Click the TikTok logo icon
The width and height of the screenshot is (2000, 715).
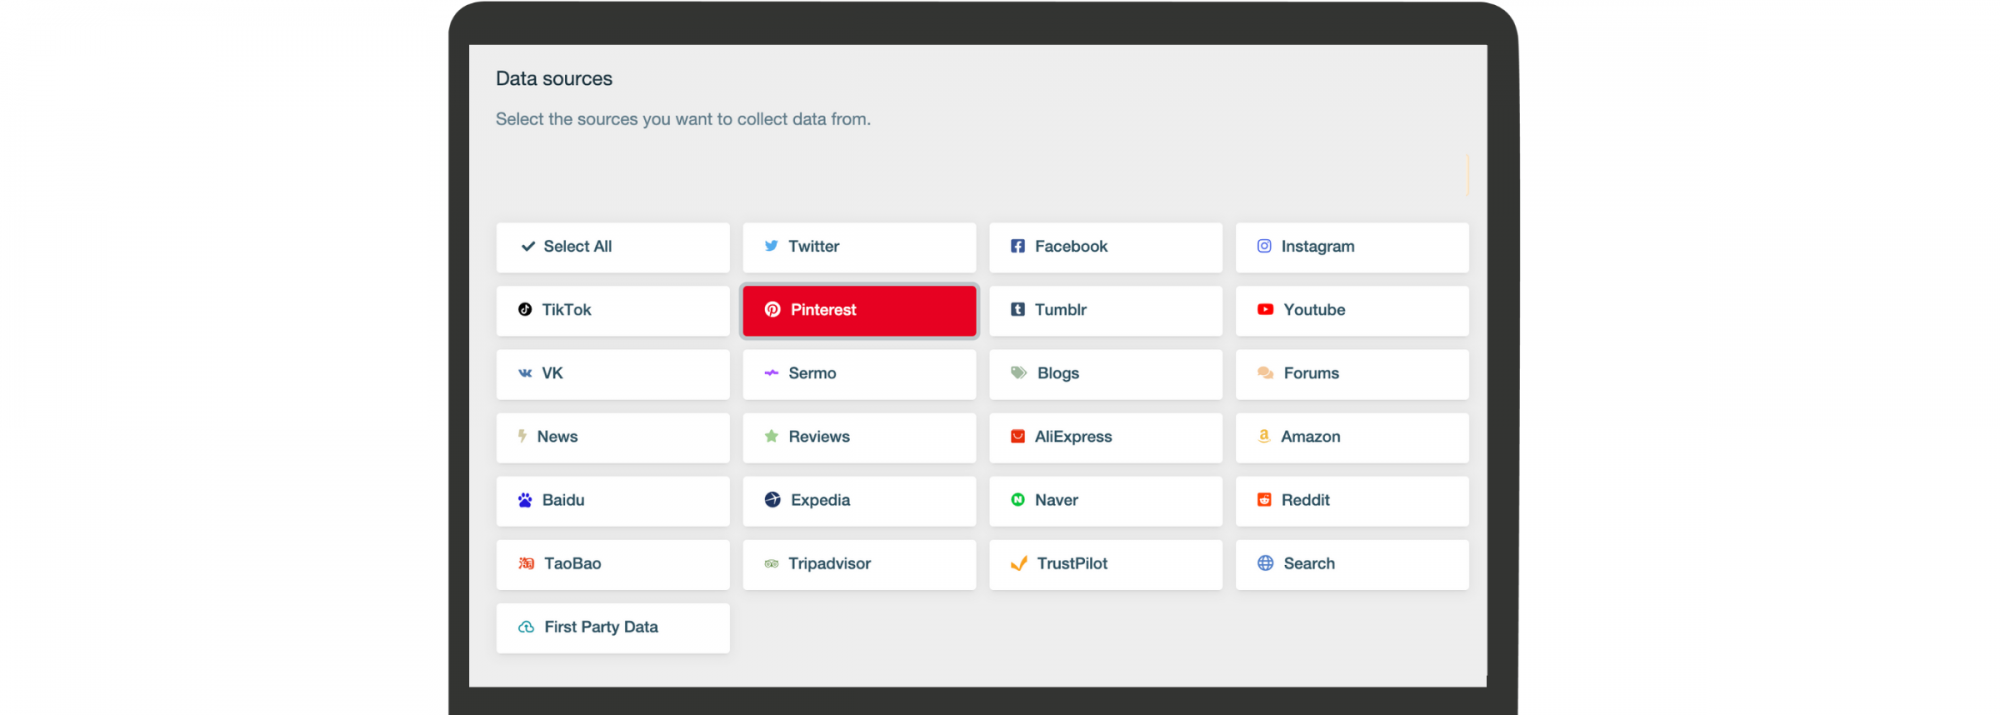pyautogui.click(x=525, y=310)
